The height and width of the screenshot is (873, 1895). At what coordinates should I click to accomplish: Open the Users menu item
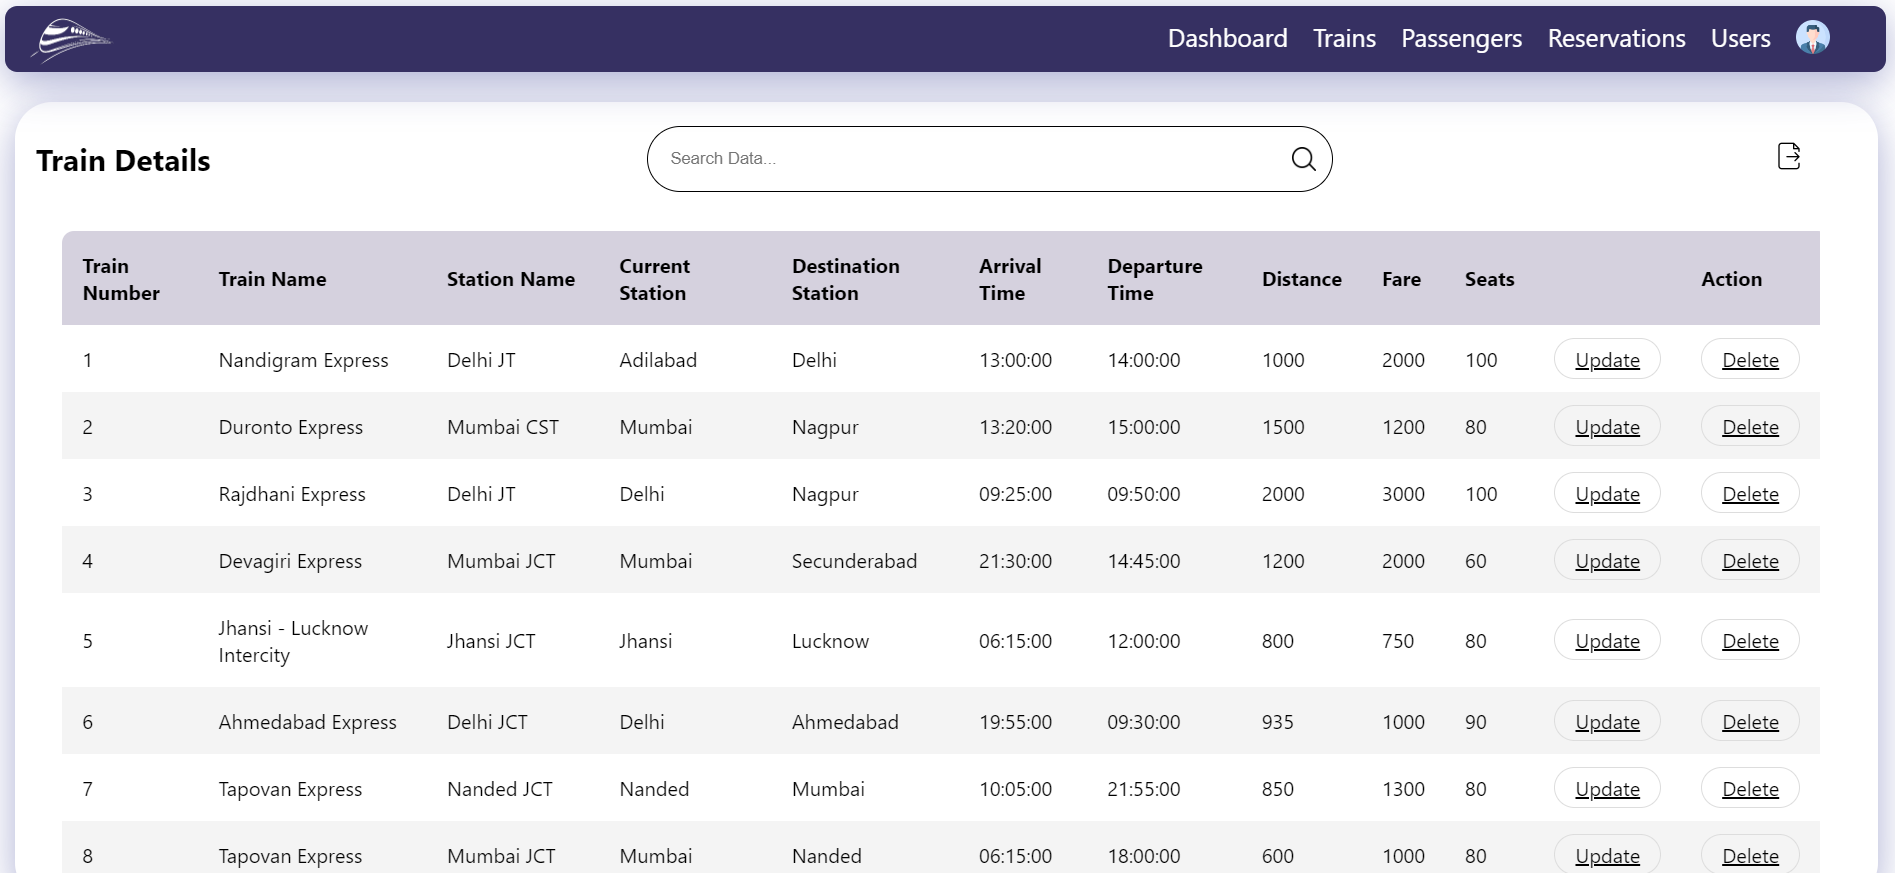[x=1740, y=38]
